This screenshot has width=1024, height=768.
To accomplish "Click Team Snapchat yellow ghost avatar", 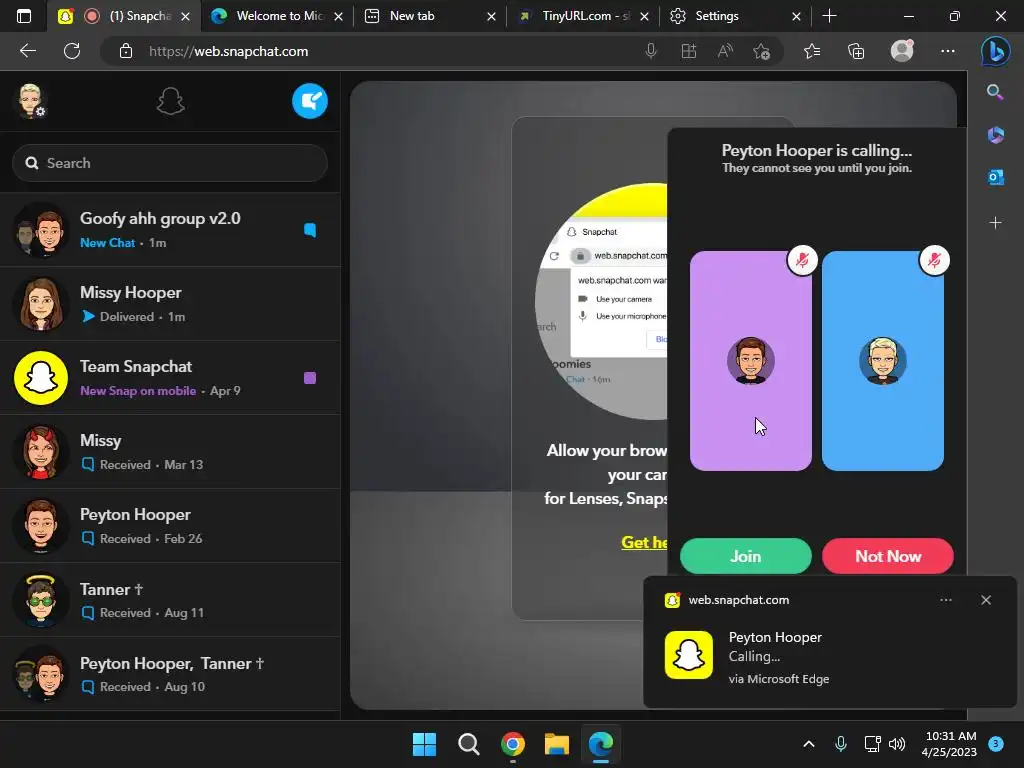I will (x=40, y=378).
